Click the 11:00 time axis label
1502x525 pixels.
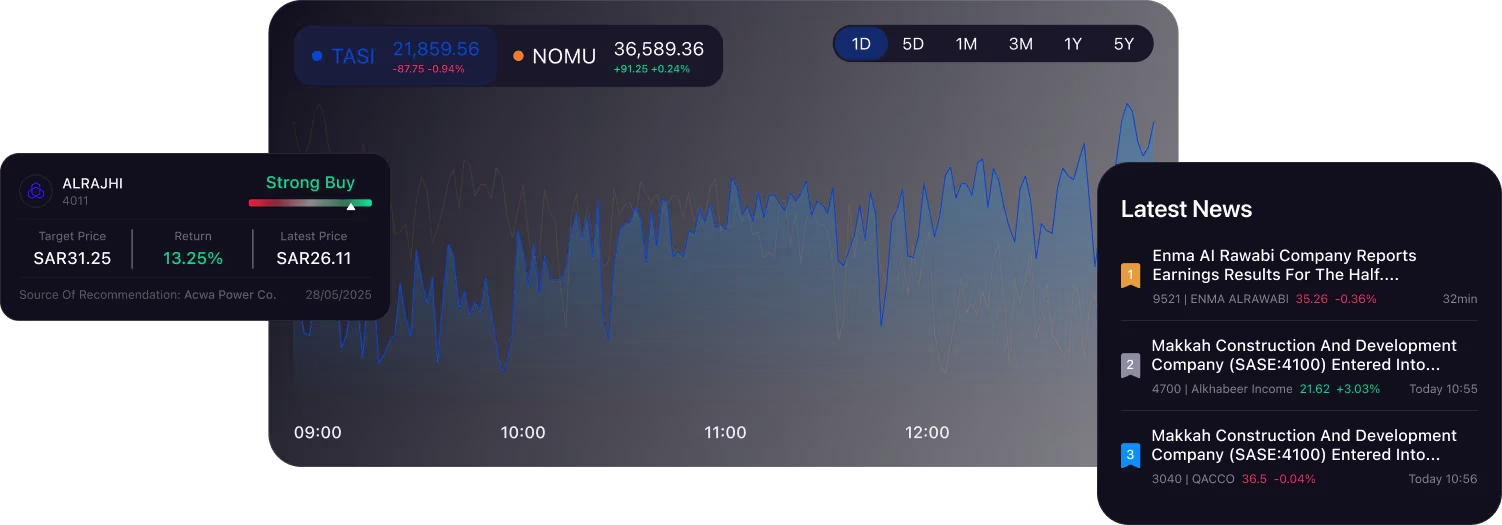725,433
